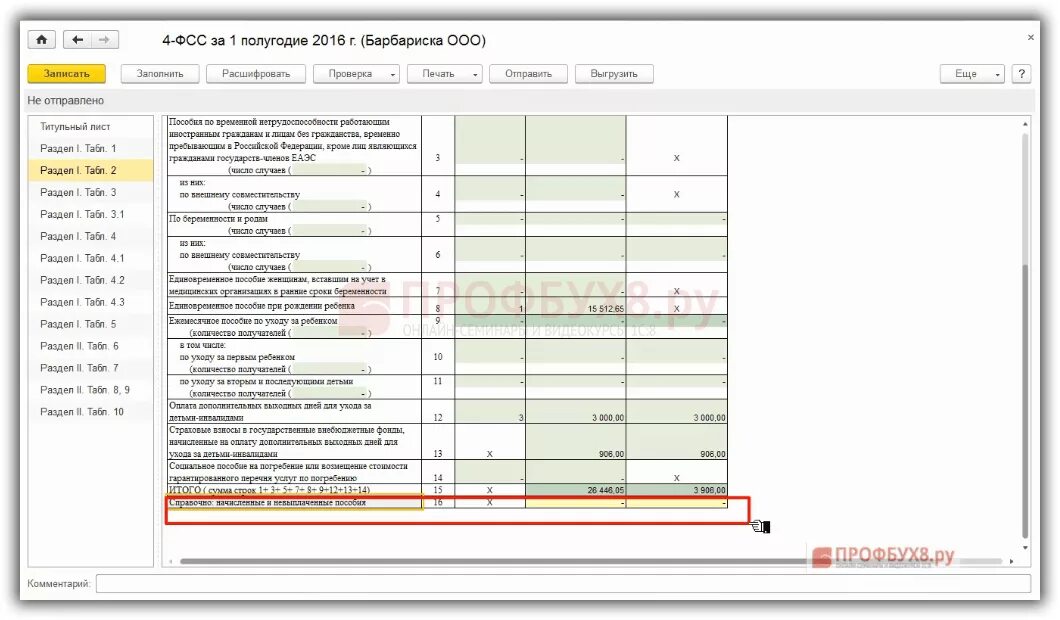The height and width of the screenshot is (620, 1060).
Task: Click the home icon in the title bar
Action: [x=40, y=39]
